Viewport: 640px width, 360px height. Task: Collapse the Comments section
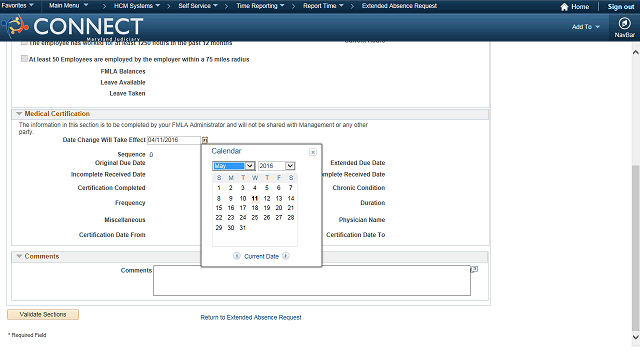[x=19, y=256]
